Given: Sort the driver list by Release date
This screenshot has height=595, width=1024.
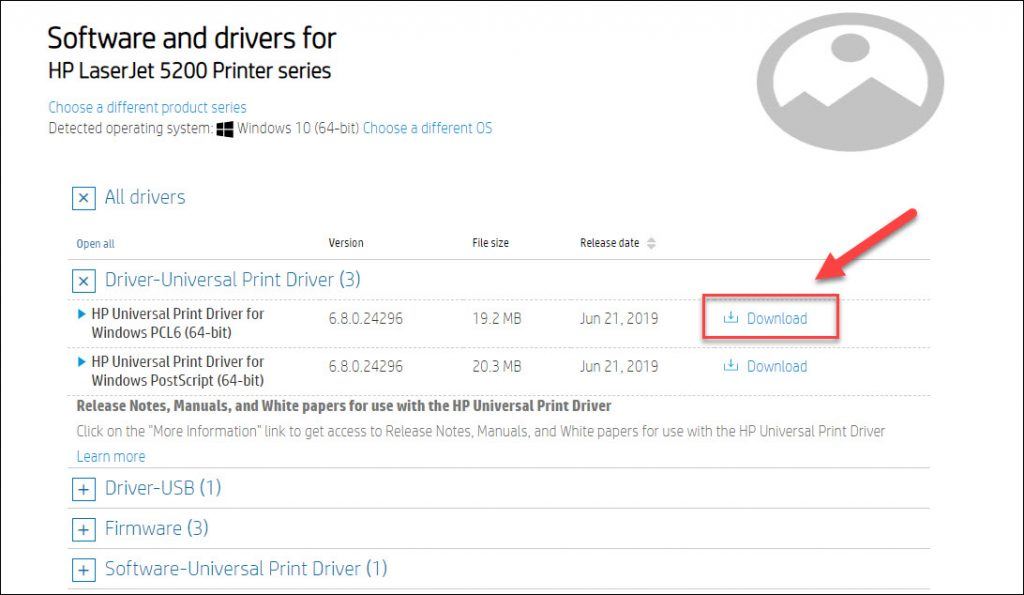Looking at the screenshot, I should (x=651, y=243).
